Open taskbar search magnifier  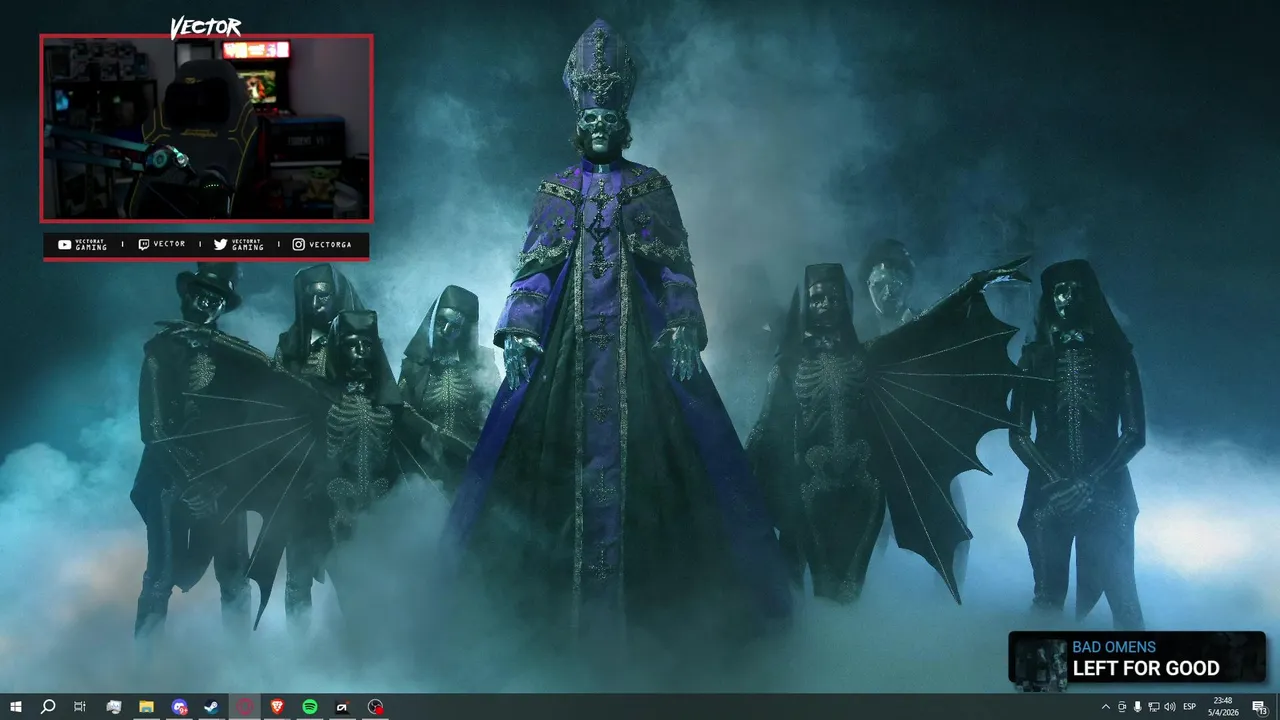coord(47,707)
